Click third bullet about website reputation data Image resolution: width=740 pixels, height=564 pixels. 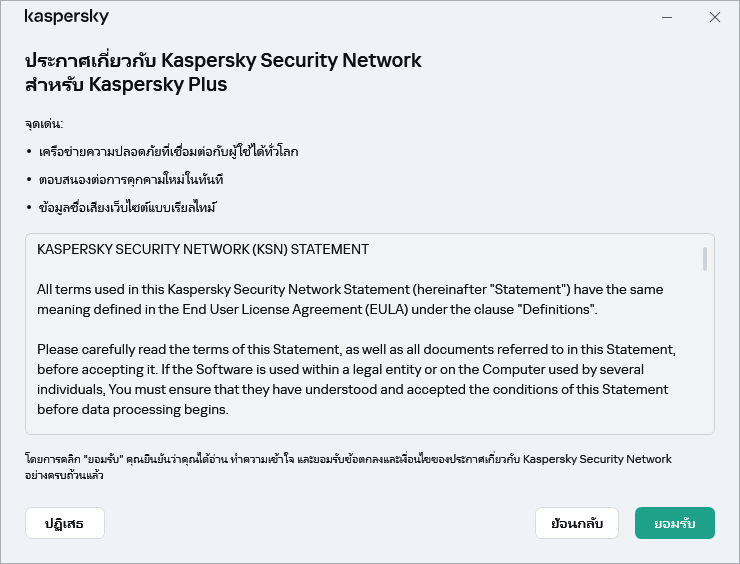(126, 208)
